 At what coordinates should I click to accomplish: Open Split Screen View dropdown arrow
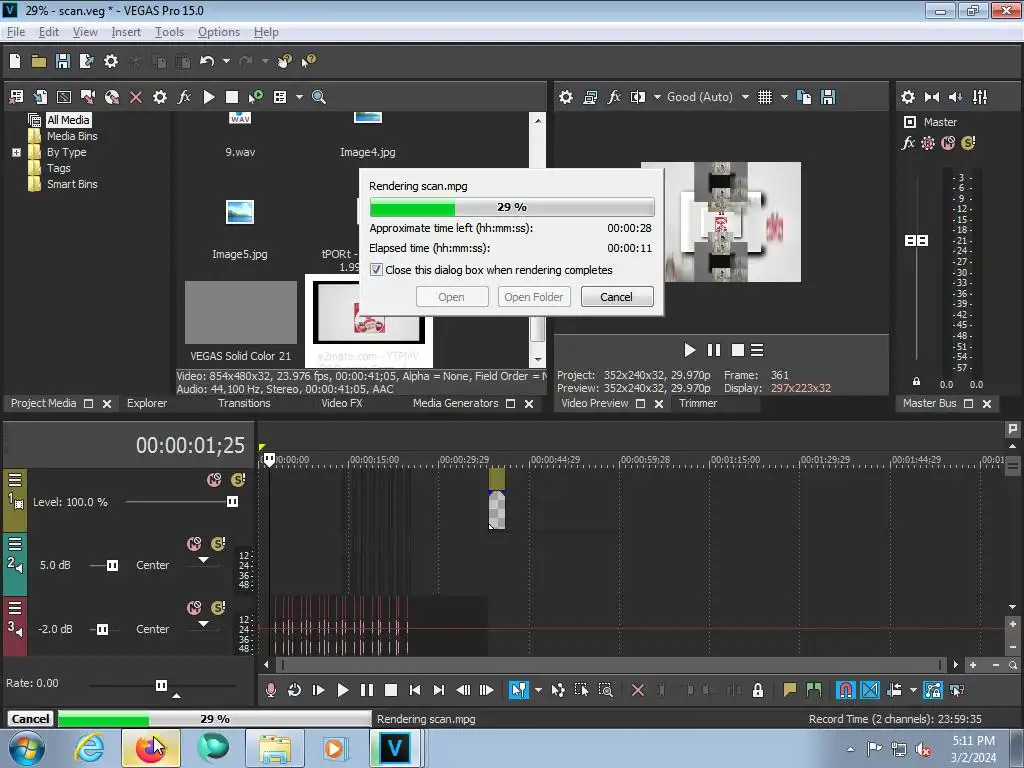point(657,97)
